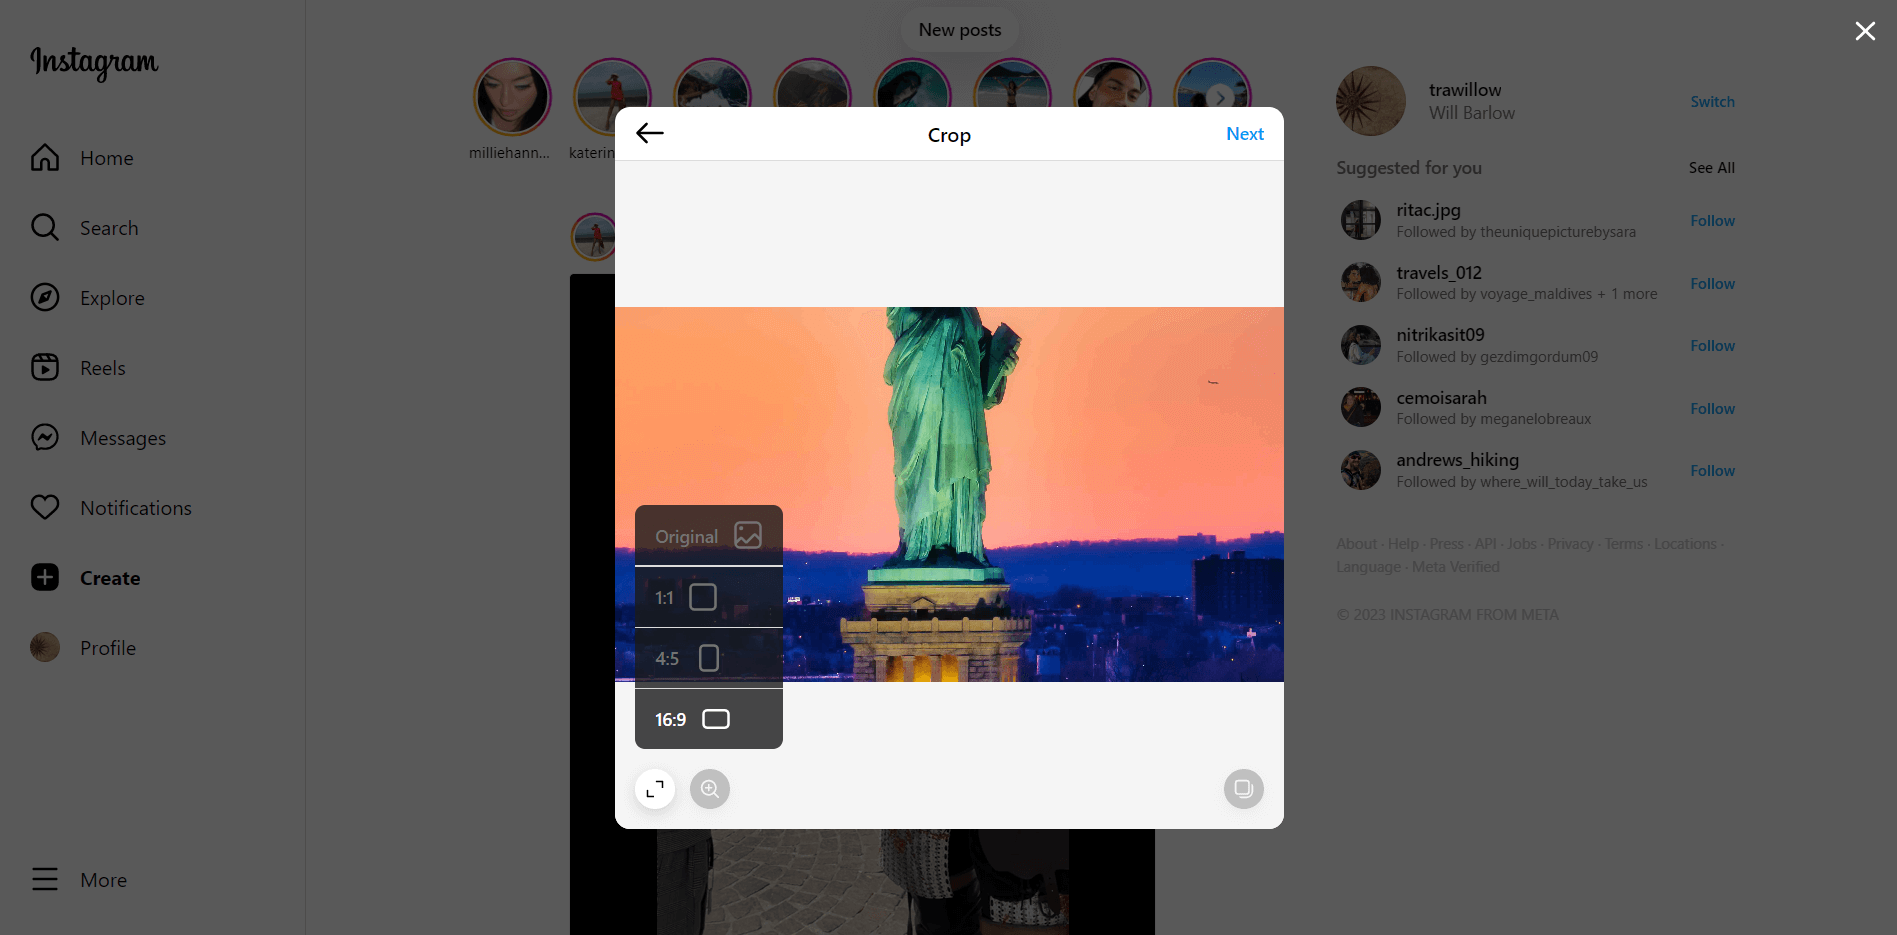This screenshot has height=935, width=1897.
Task: Open Notifications from the sidebar
Action: [111, 508]
